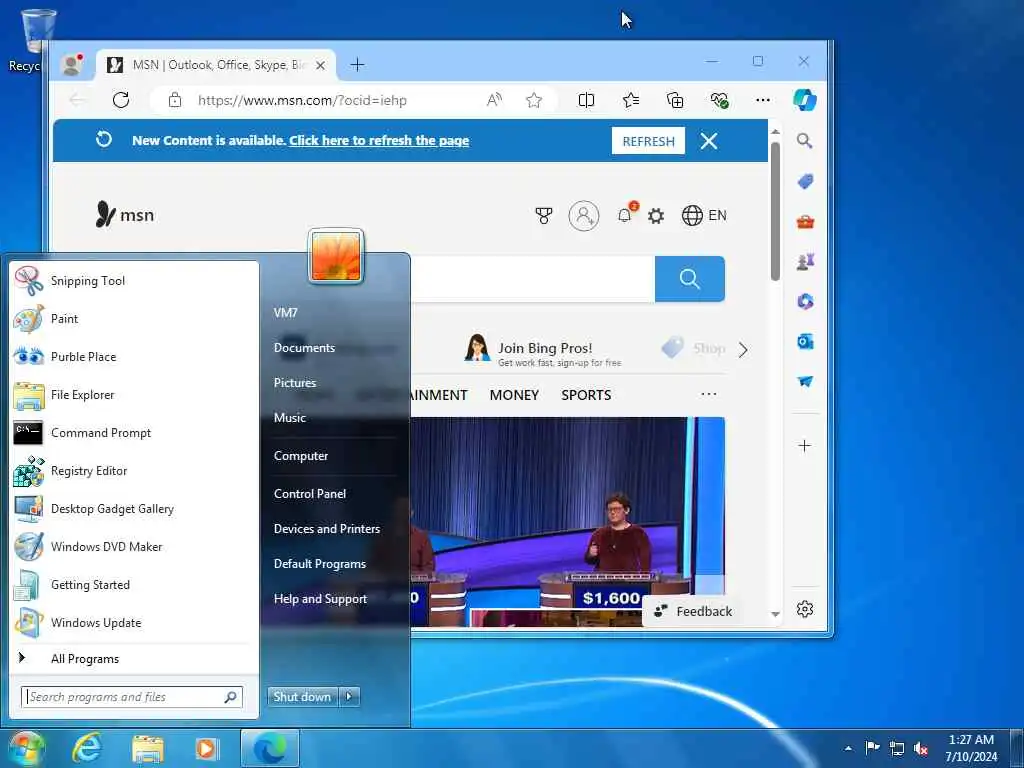
Task: Click the Read aloud icon
Action: 494,100
